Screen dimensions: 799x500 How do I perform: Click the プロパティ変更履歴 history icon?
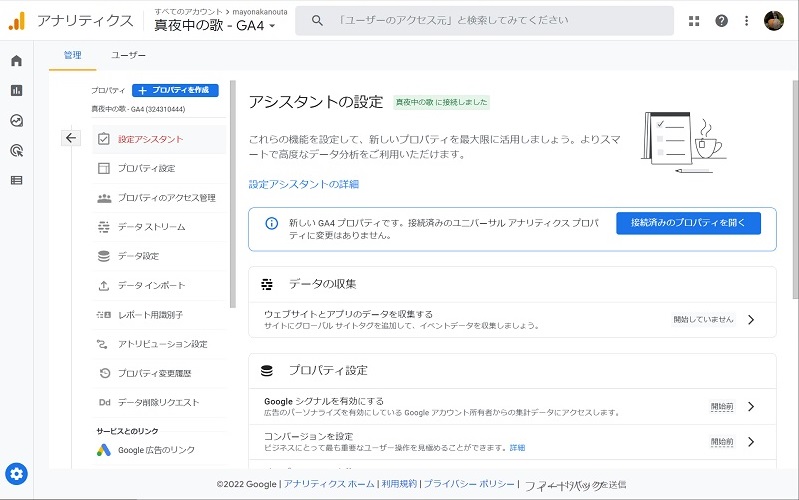tap(104, 373)
